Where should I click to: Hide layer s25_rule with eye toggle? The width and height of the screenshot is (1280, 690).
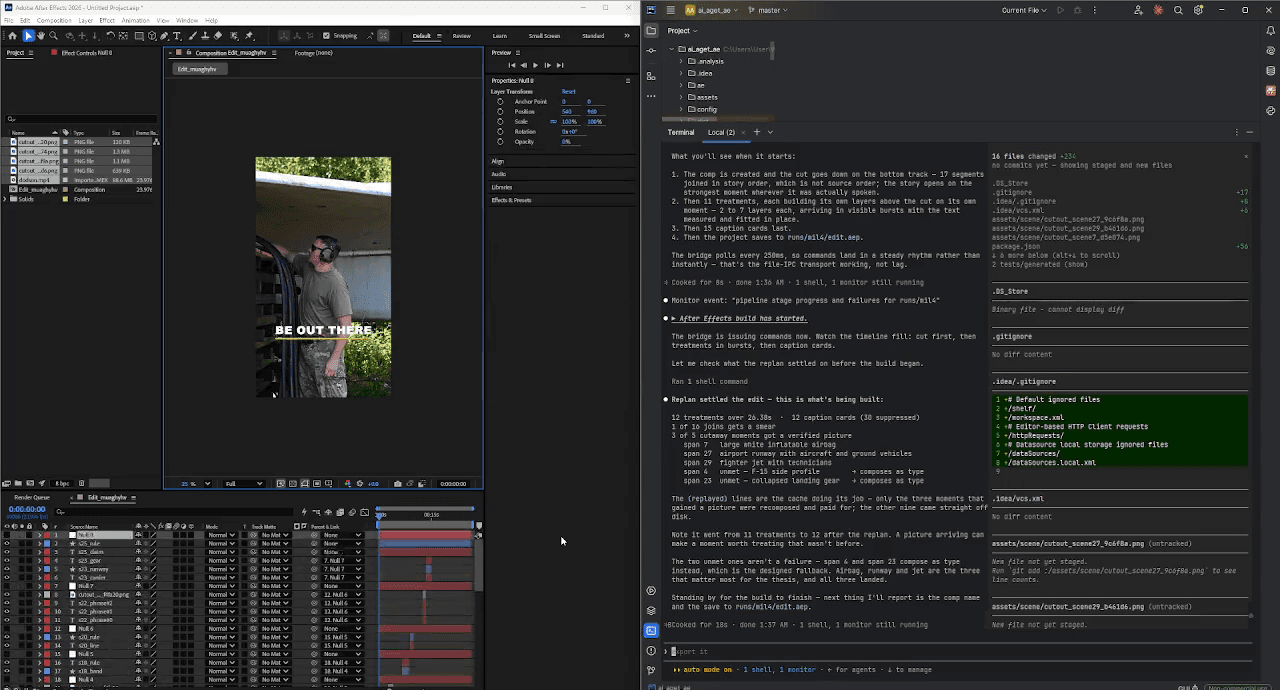pos(7,543)
